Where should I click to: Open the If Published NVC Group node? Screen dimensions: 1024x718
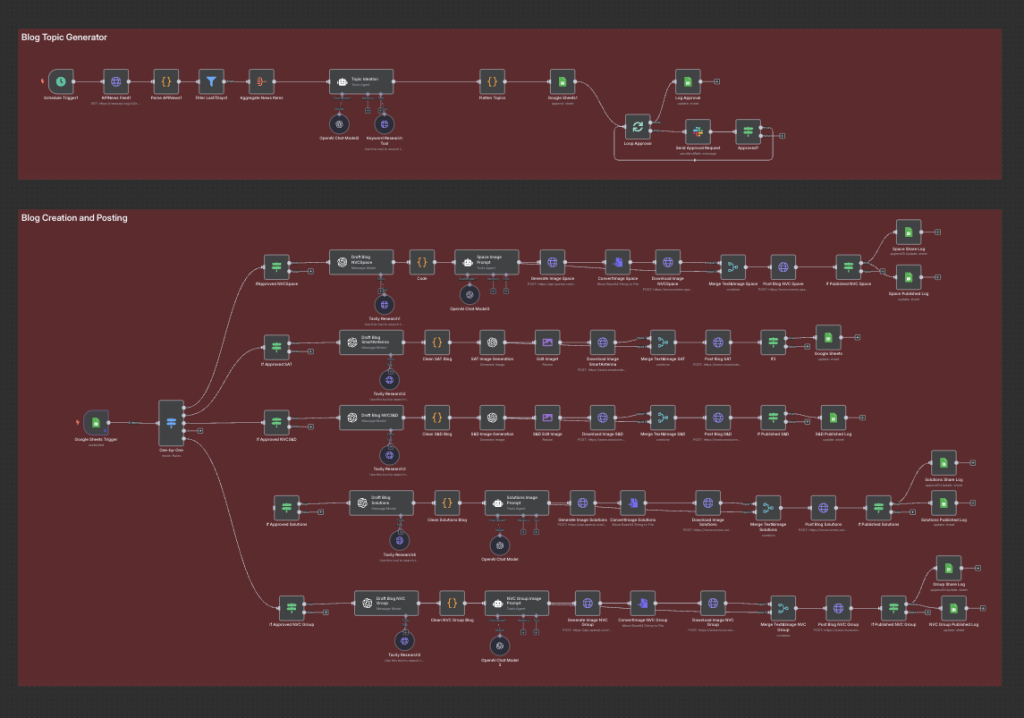coord(893,608)
